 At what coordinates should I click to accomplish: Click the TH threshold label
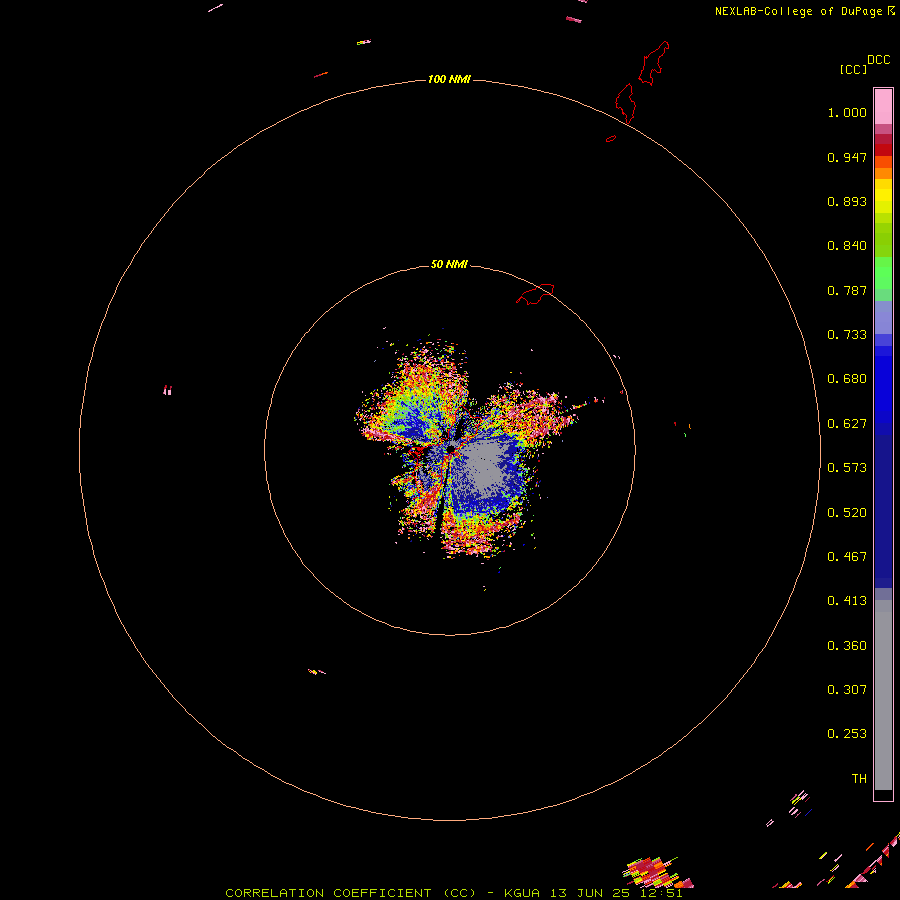(859, 779)
